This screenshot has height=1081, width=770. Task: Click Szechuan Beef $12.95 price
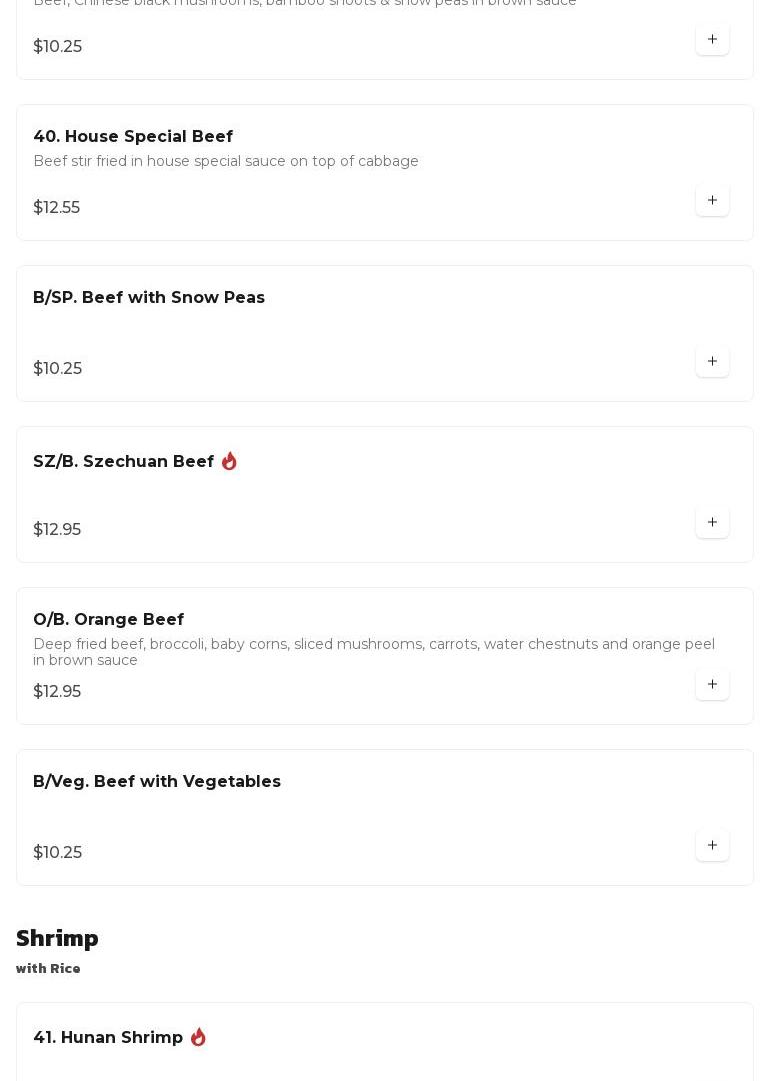pos(57,530)
